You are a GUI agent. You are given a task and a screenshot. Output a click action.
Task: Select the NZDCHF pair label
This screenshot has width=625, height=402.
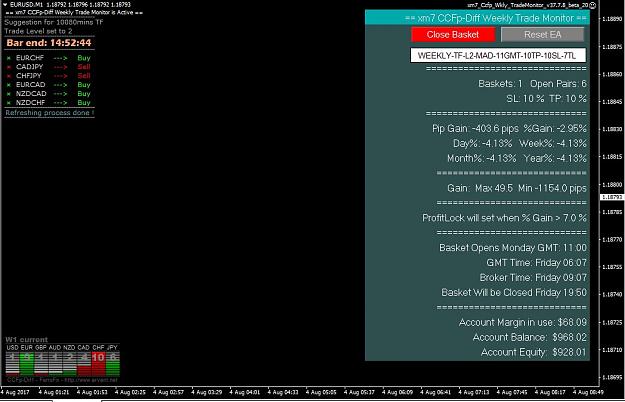coord(31,102)
